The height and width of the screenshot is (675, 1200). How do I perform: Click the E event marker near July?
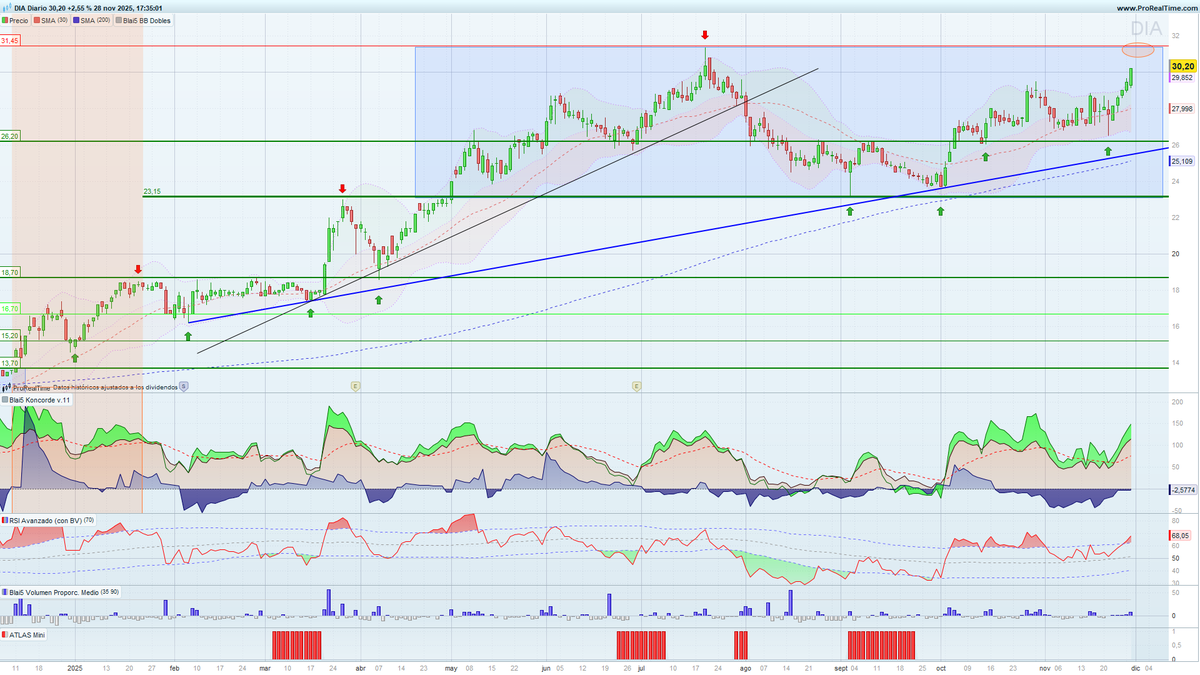pos(635,385)
